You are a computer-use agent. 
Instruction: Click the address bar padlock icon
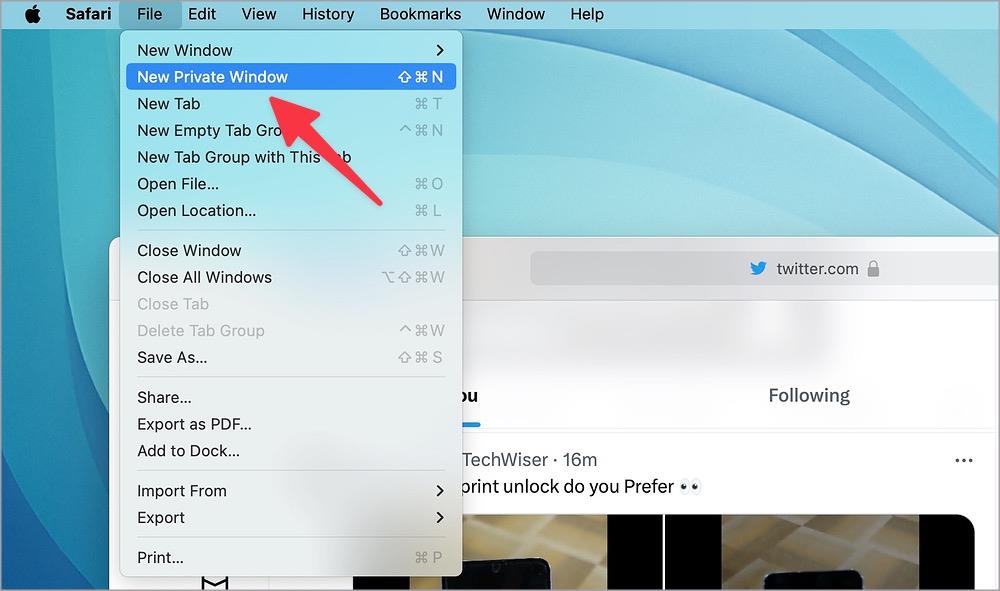click(x=873, y=268)
